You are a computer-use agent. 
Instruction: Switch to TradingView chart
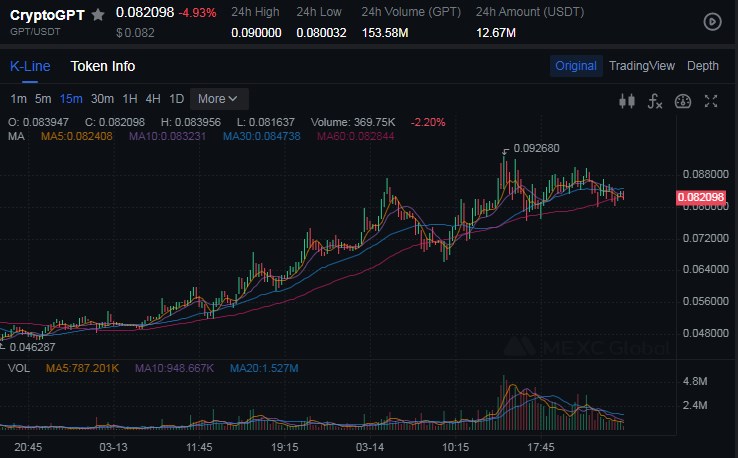(x=642, y=66)
